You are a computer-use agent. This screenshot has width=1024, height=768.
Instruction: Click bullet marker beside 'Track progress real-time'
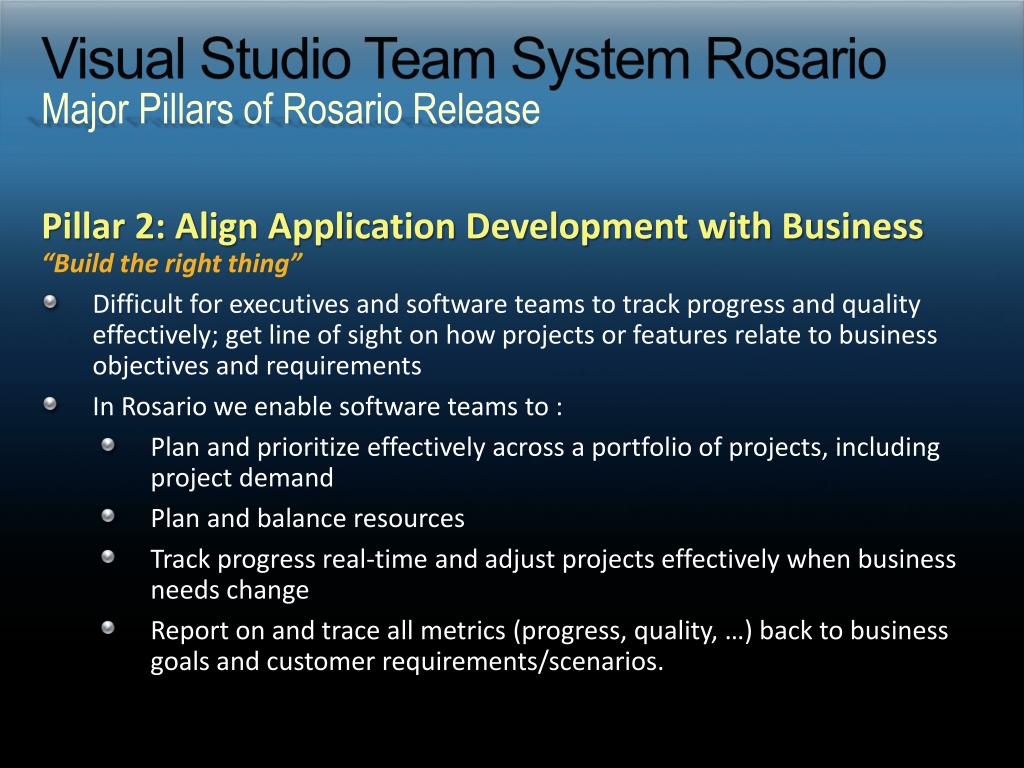[x=108, y=557]
